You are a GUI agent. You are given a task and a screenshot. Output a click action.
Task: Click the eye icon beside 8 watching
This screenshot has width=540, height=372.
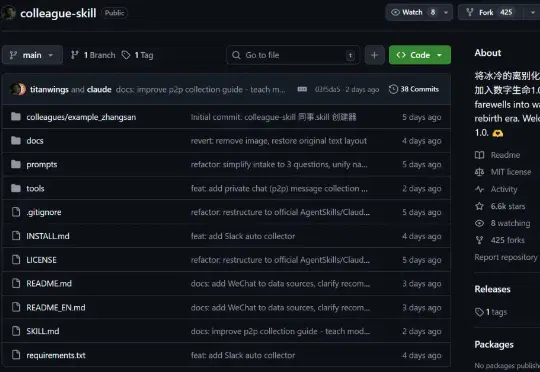479,223
